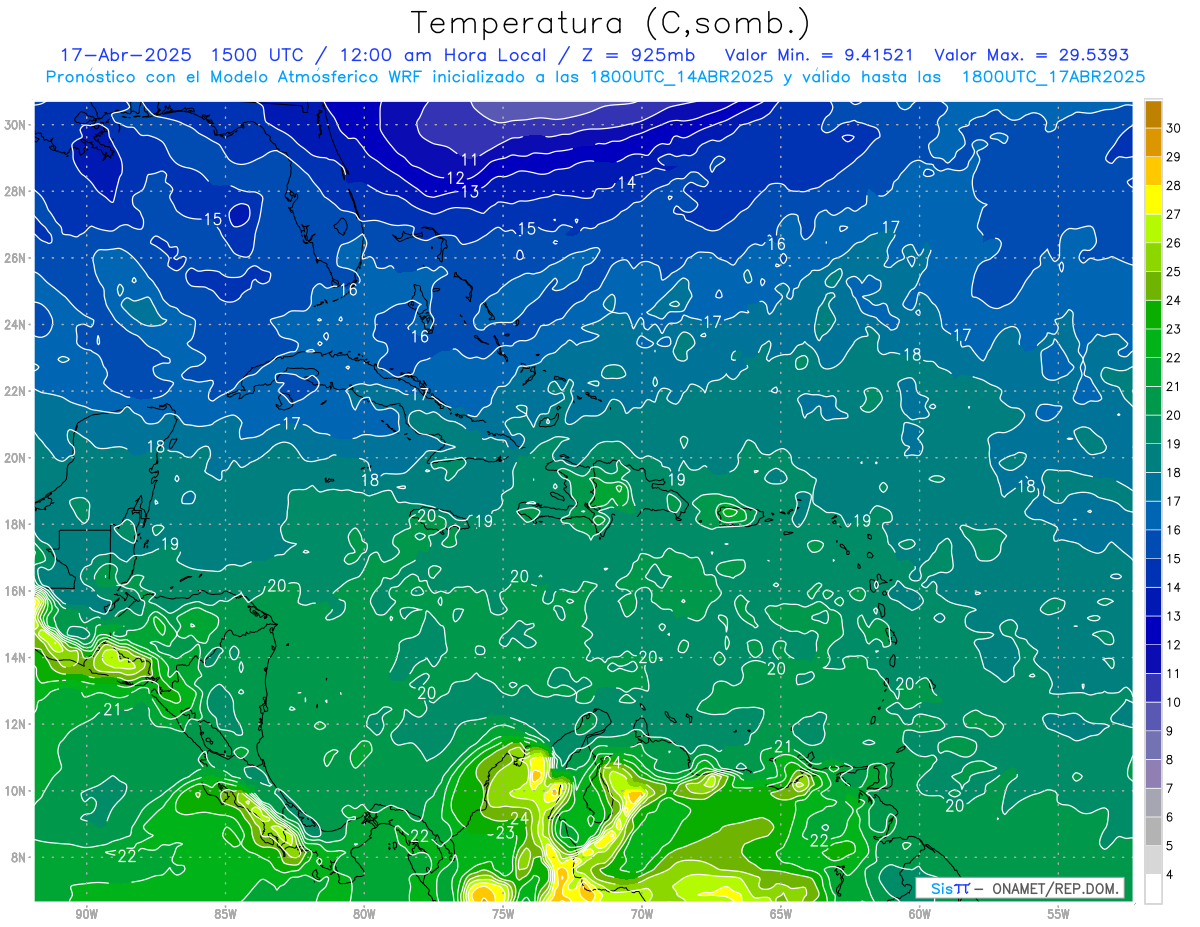Pick the white legend swatch below value 4
Screen dimensions: 1200x927
click(x=1153, y=888)
